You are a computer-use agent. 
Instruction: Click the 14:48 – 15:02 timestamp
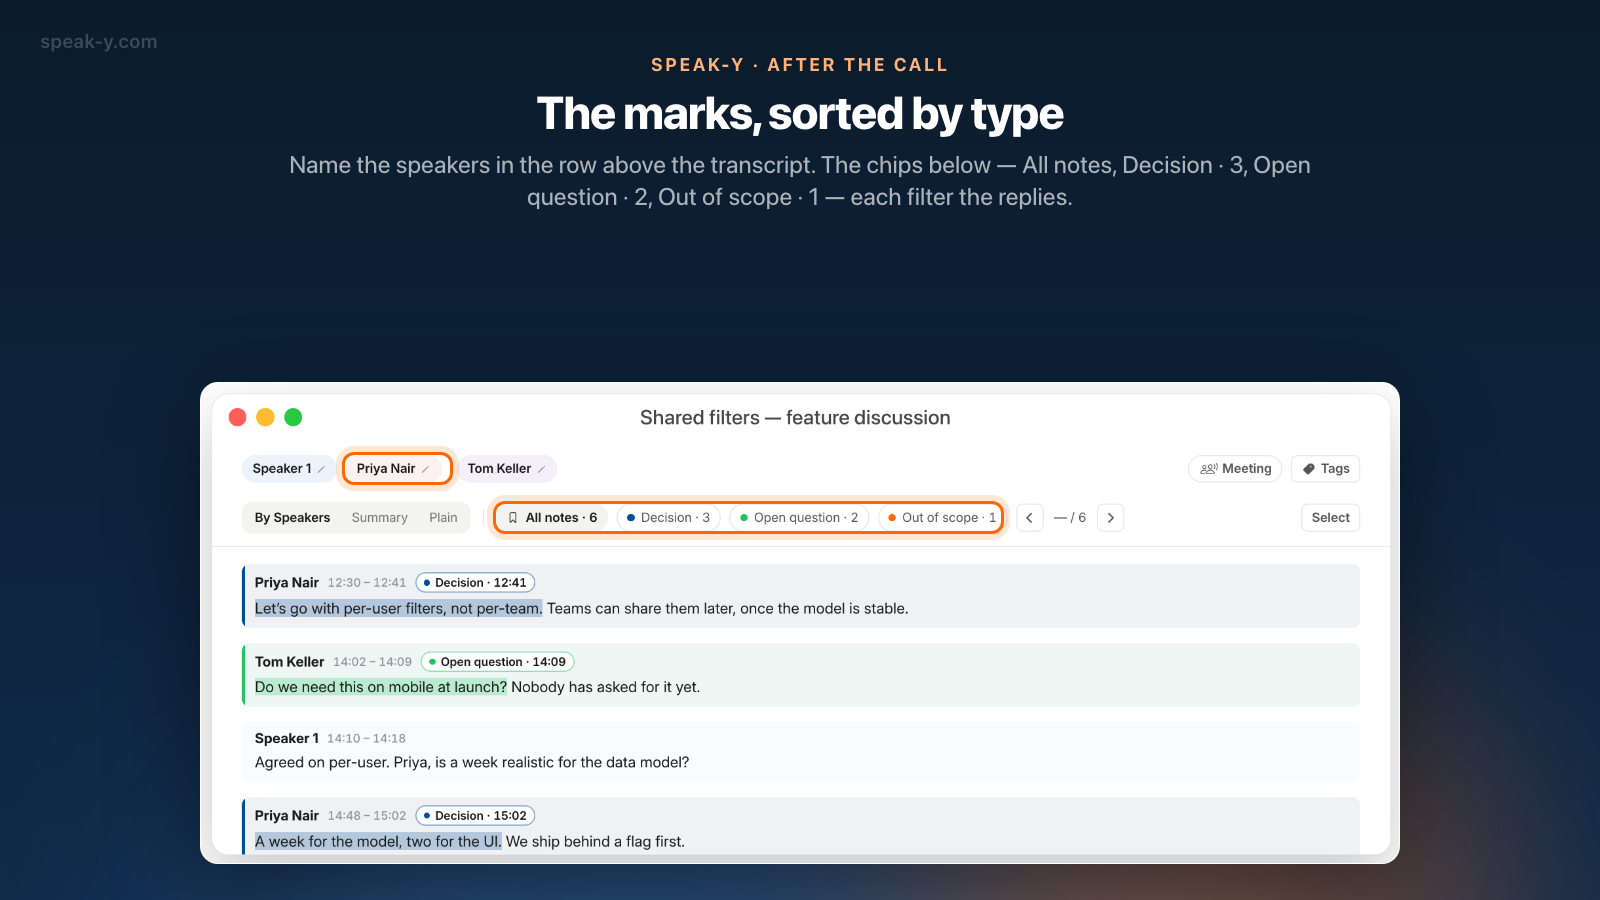click(x=367, y=816)
